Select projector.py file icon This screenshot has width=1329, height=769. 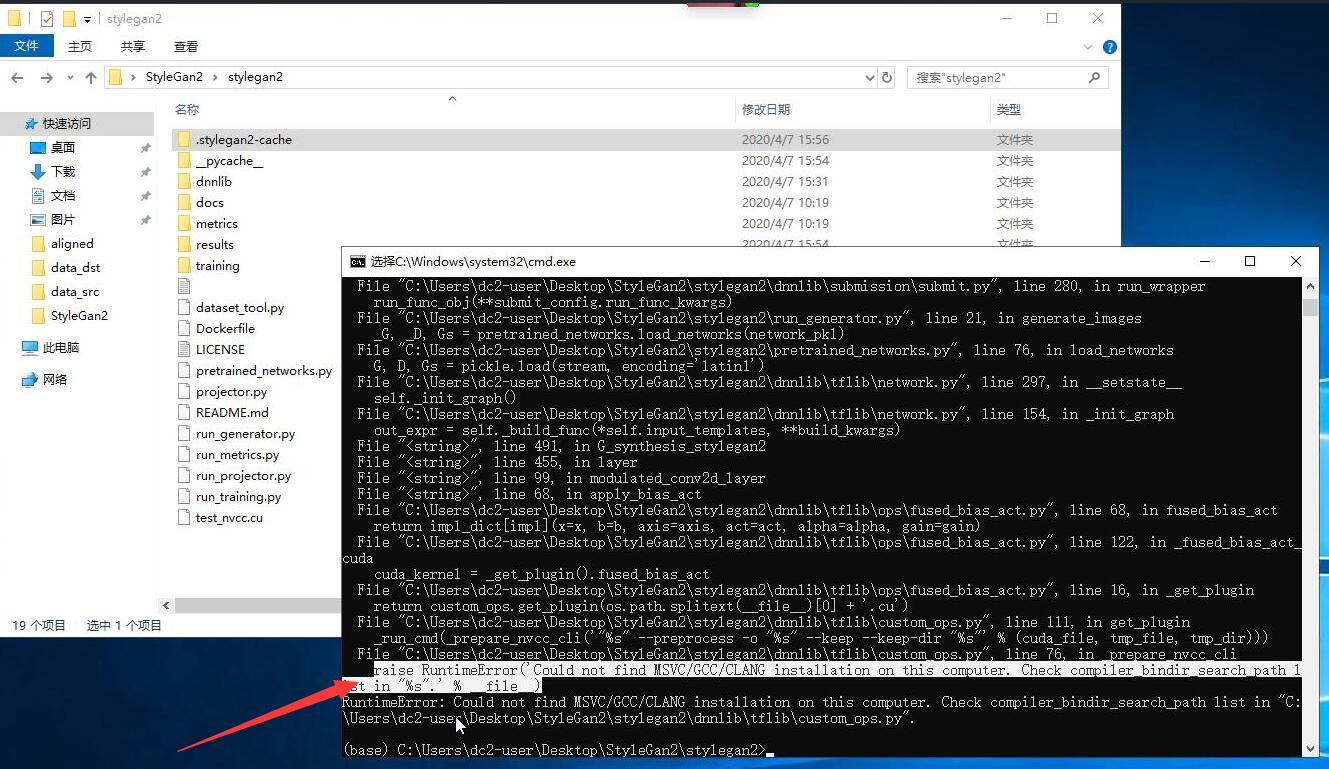183,392
